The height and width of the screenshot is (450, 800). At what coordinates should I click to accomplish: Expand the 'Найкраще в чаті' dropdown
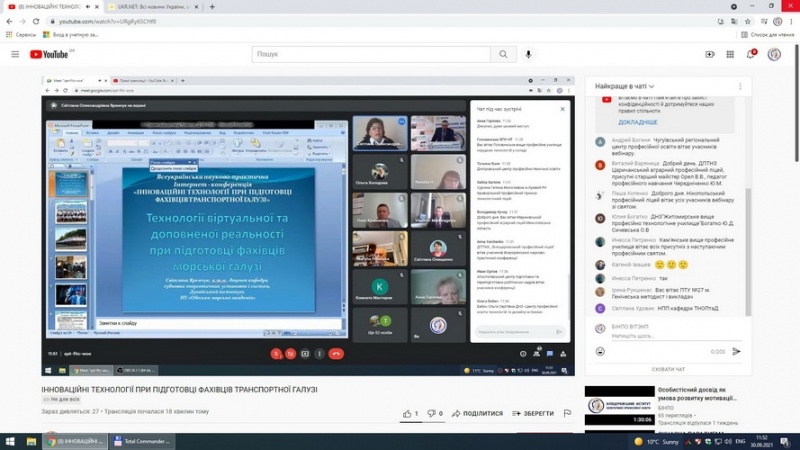(626, 87)
